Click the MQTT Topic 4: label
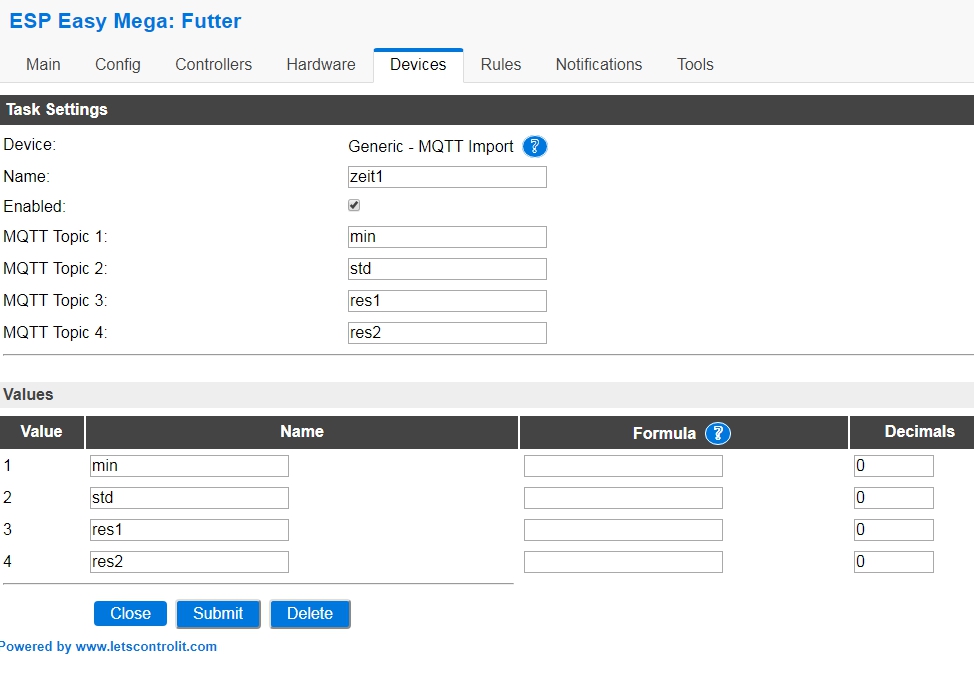This screenshot has width=974, height=690. (55, 332)
